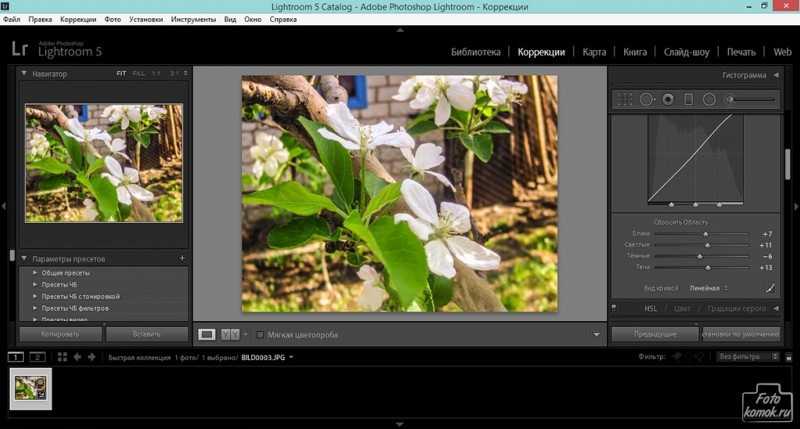Reset settings with Установки по умолчанию button
The image size is (800, 429).
pyautogui.click(x=741, y=334)
